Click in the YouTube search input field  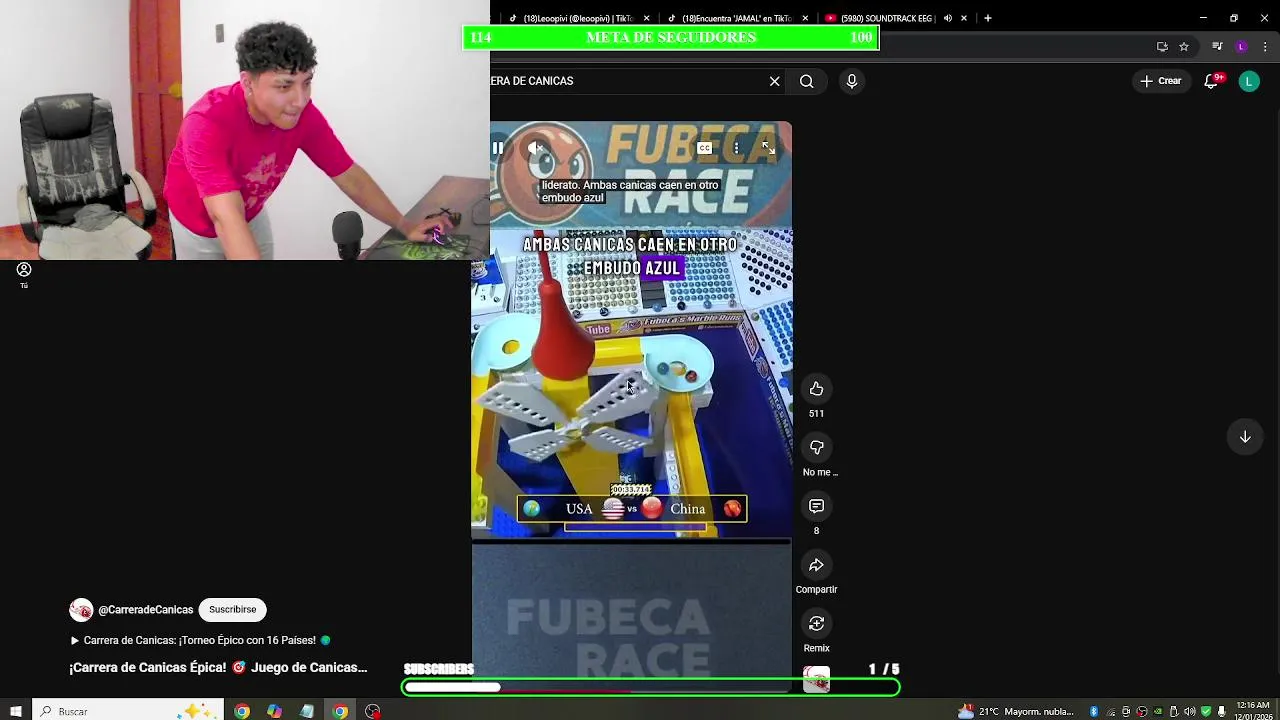click(625, 81)
